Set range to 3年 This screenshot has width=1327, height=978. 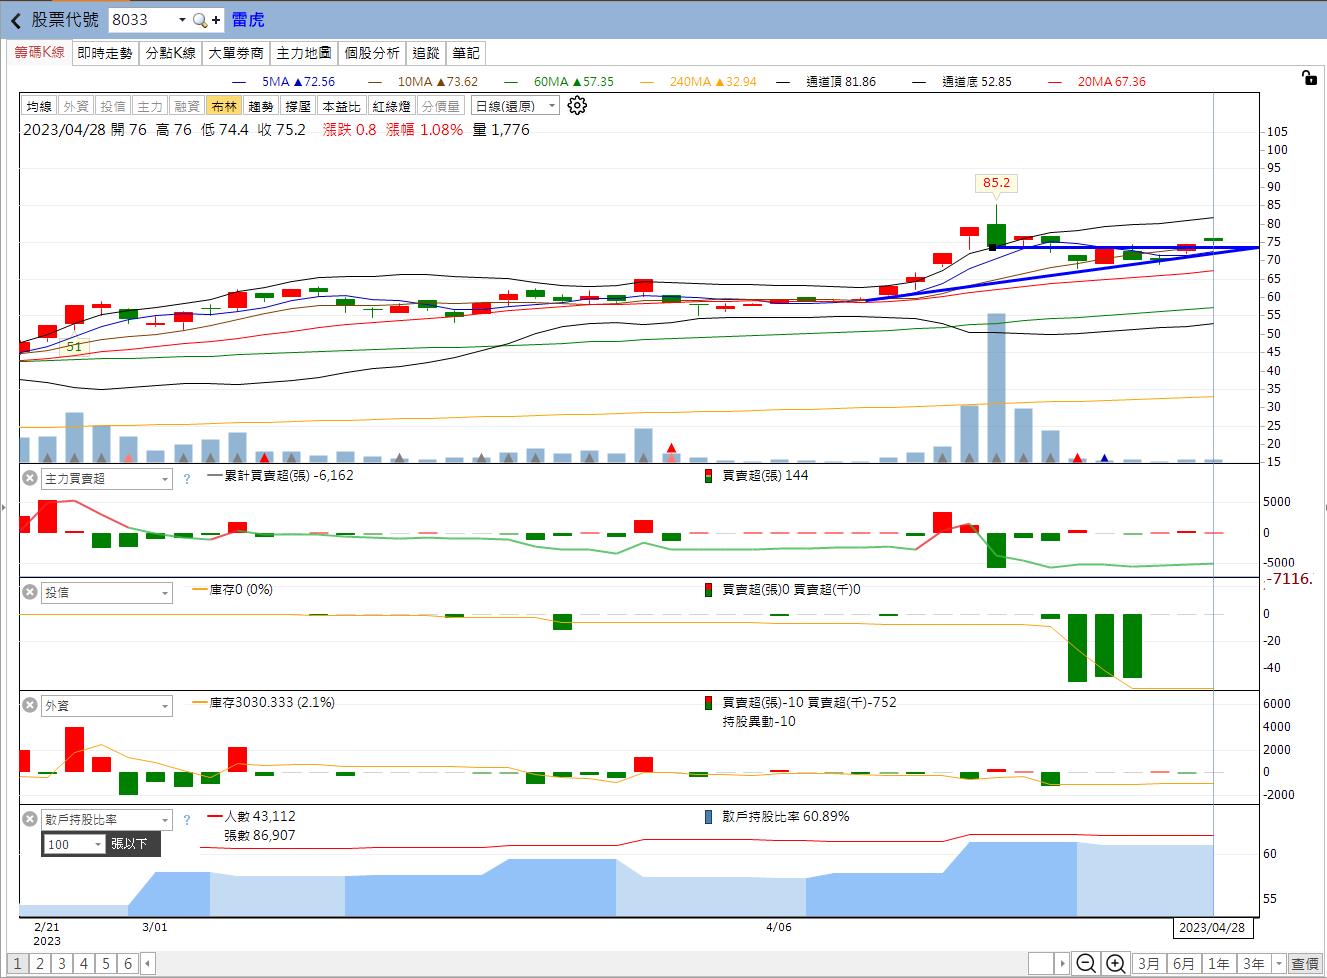pyautogui.click(x=1253, y=964)
